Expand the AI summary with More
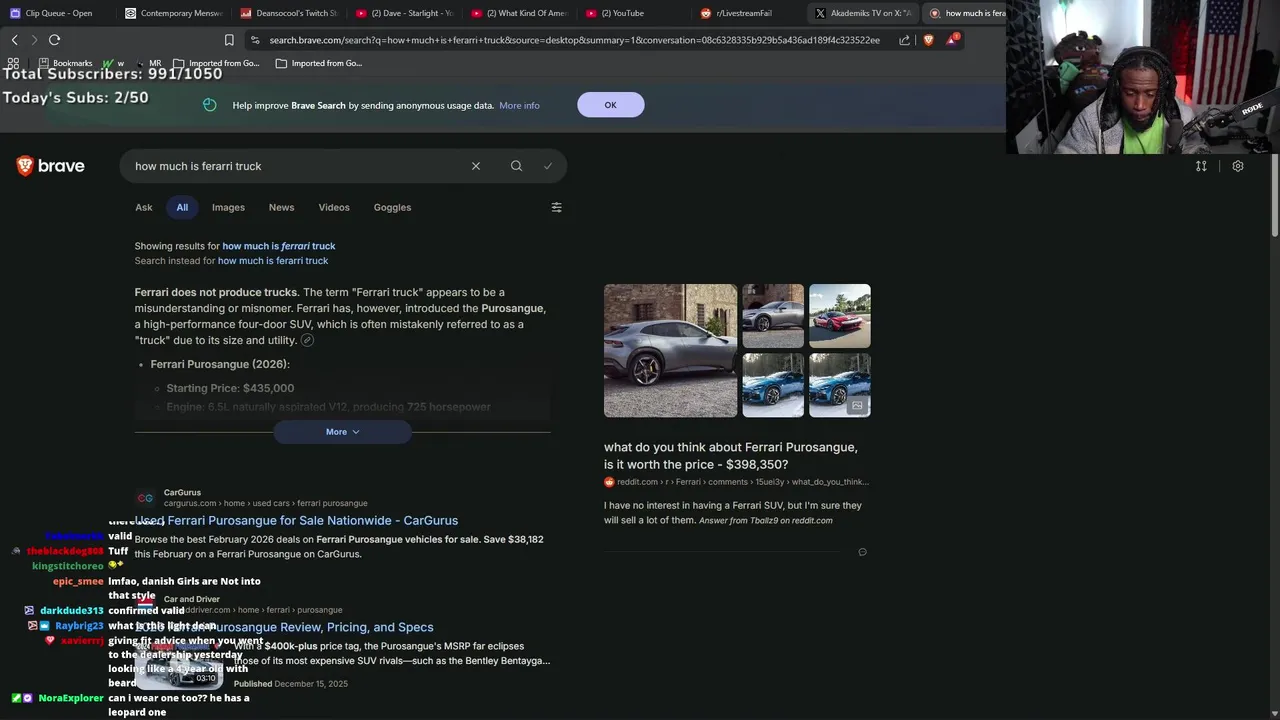1280x720 pixels. 342,432
